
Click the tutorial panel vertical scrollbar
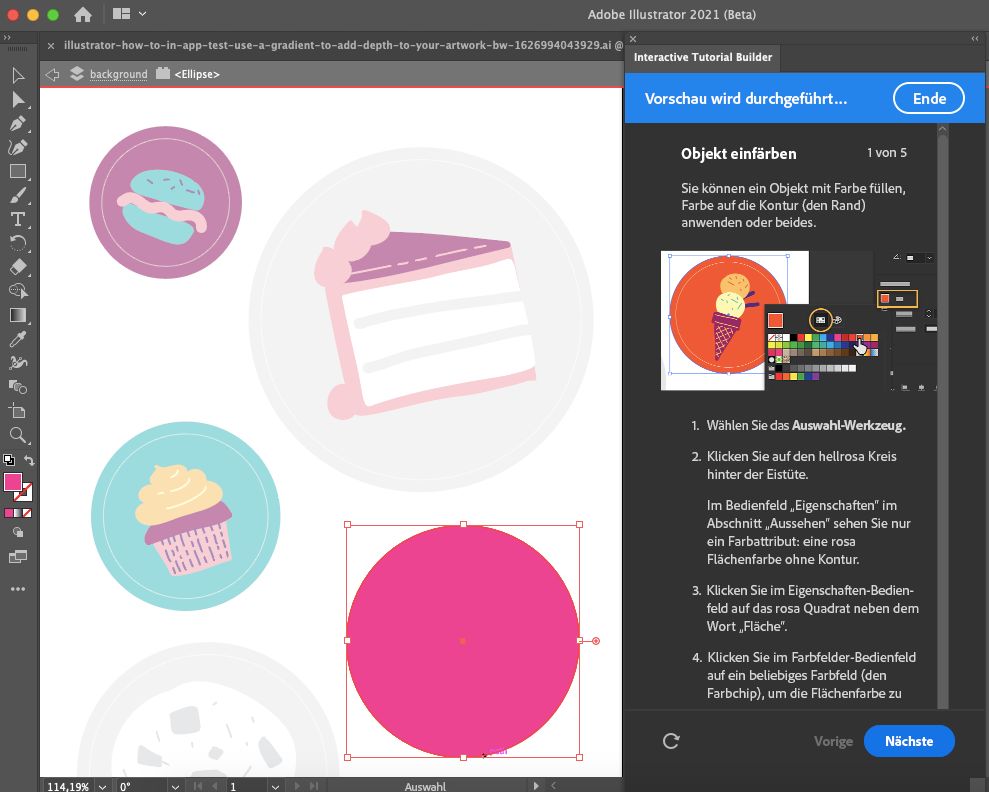(x=943, y=416)
